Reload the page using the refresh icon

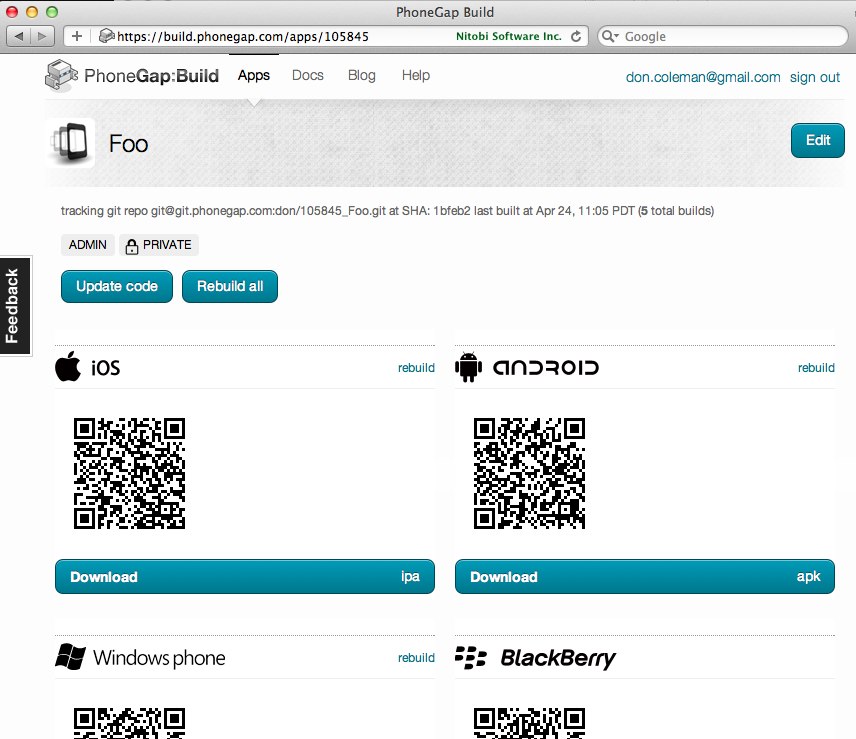click(575, 36)
